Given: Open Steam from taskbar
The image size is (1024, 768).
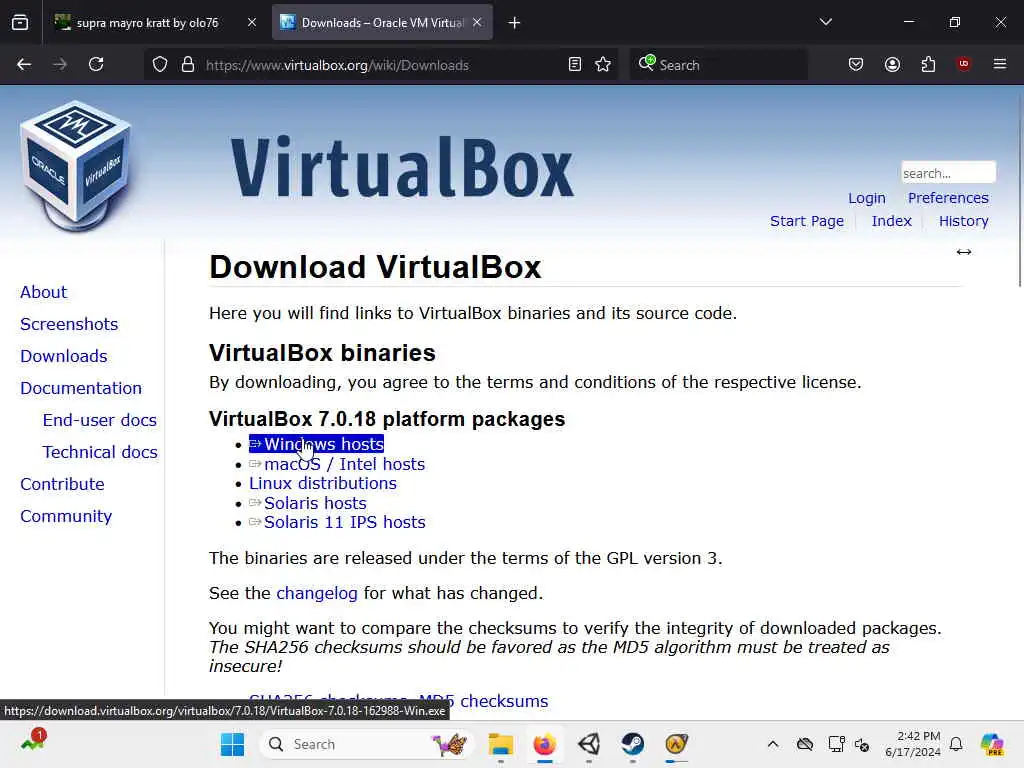Looking at the screenshot, I should pos(632,744).
